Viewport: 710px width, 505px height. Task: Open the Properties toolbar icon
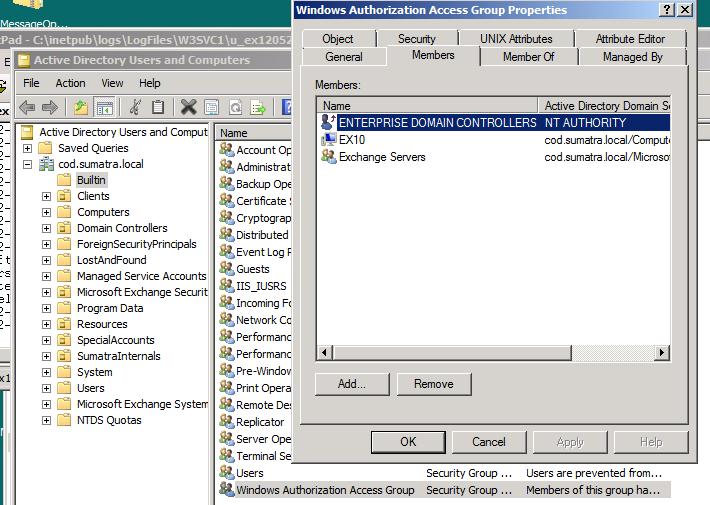point(211,107)
